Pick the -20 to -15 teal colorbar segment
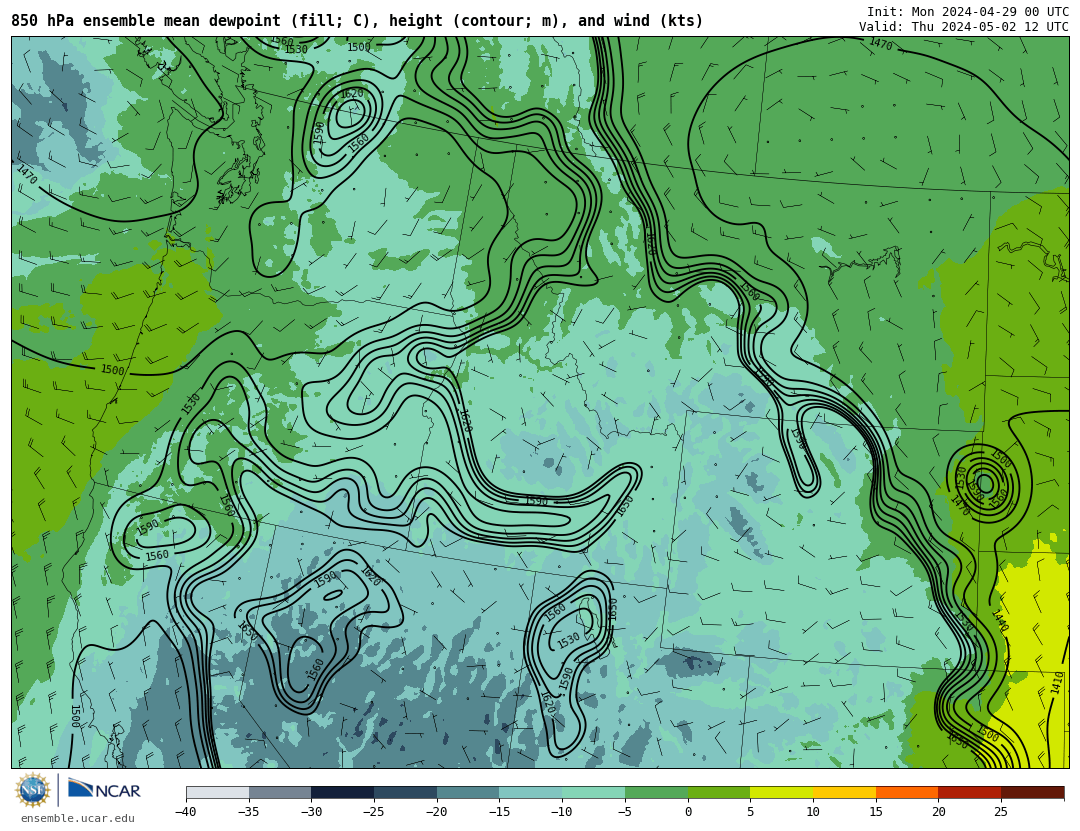This screenshot has height=831, width=1080. (x=468, y=792)
